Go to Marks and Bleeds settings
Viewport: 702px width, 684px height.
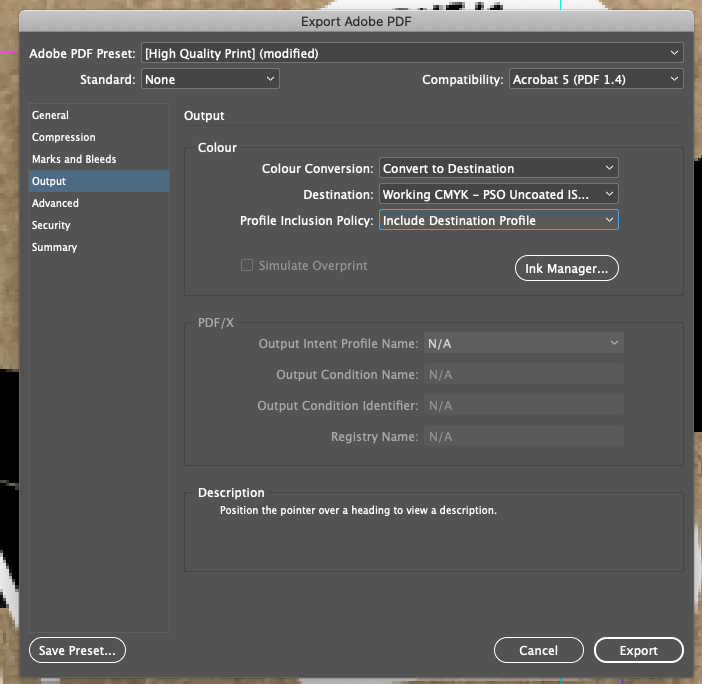point(99,159)
